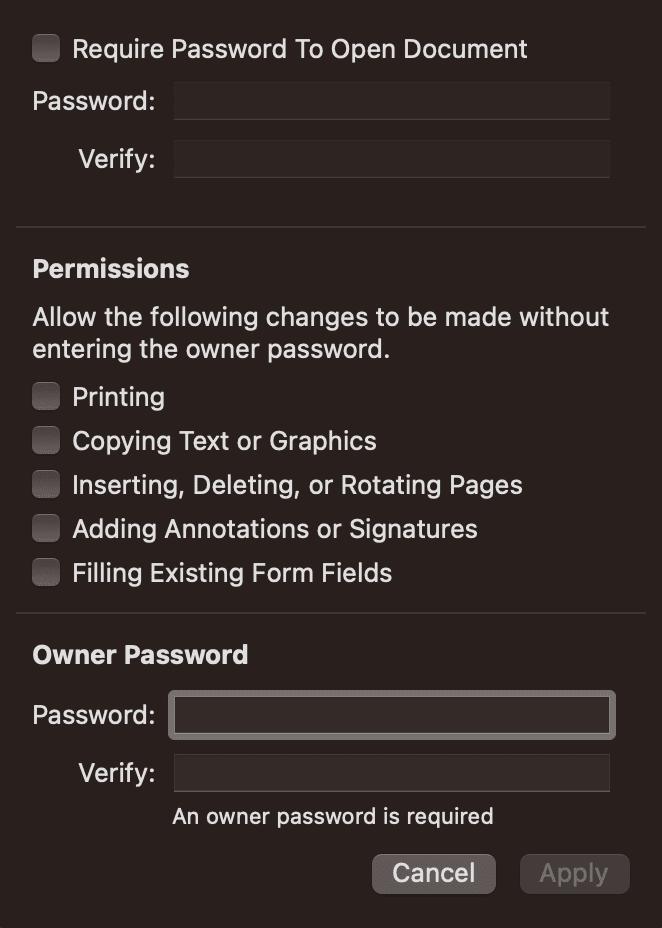Disable the Copying Text or Graphics checkbox

[x=46, y=440]
